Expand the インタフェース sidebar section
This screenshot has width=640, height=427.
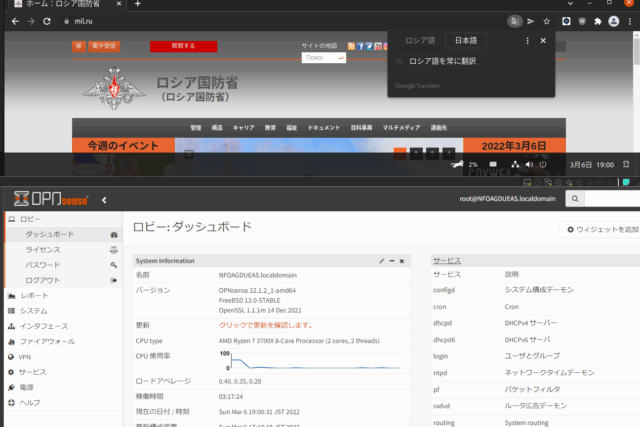63,326
